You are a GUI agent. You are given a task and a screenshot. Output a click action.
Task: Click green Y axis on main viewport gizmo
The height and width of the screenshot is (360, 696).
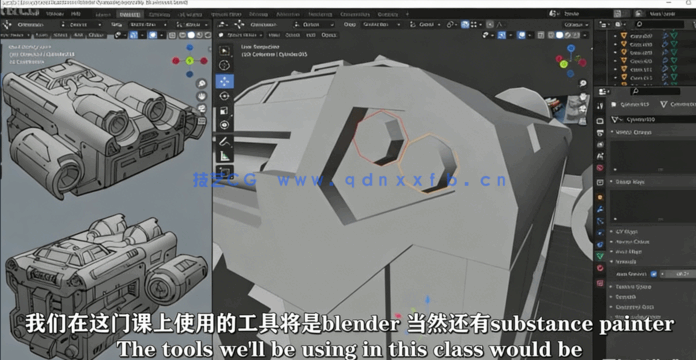[564, 64]
